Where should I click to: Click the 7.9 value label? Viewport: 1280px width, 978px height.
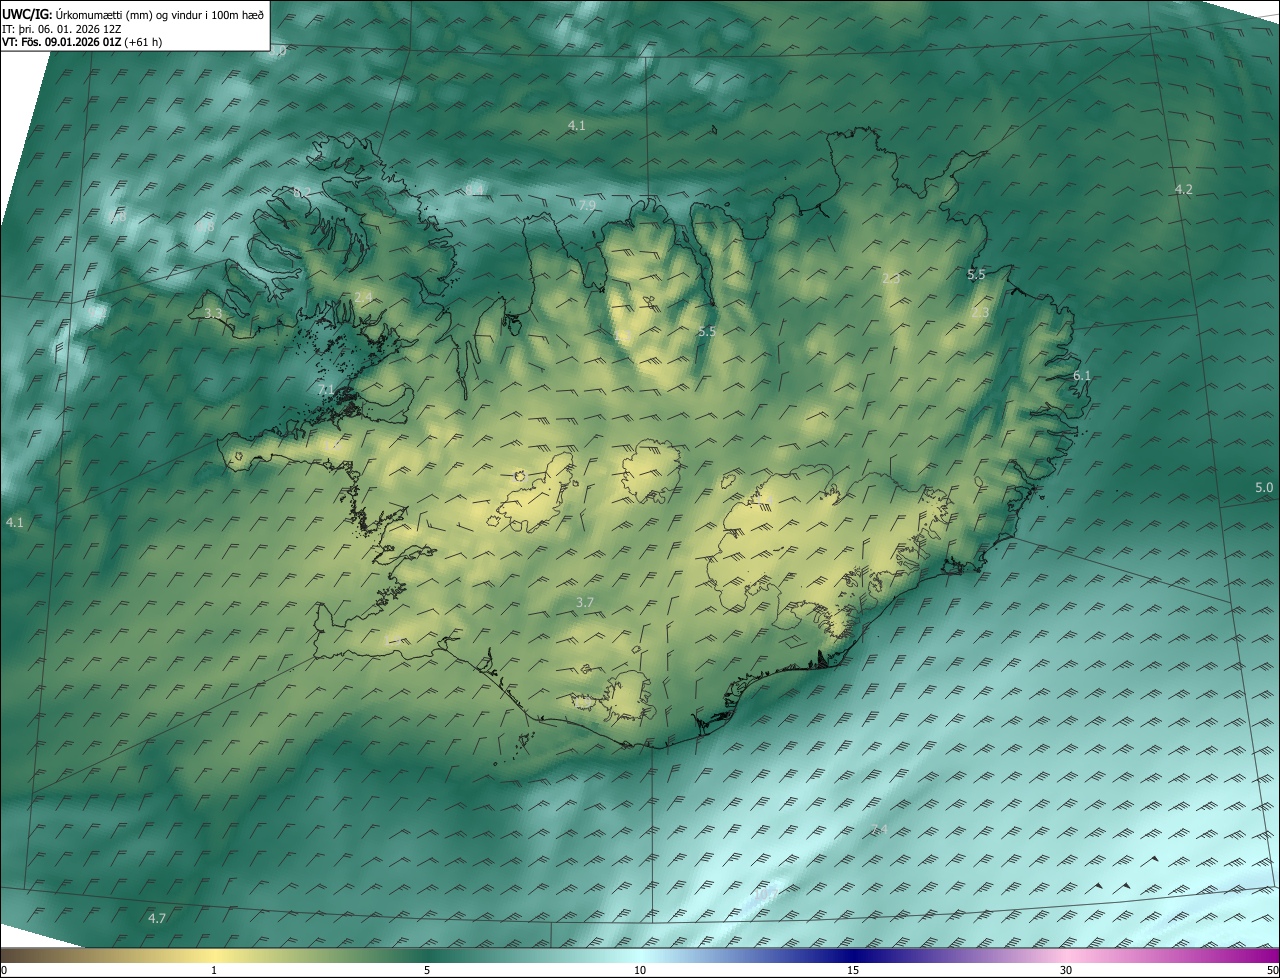(x=587, y=205)
